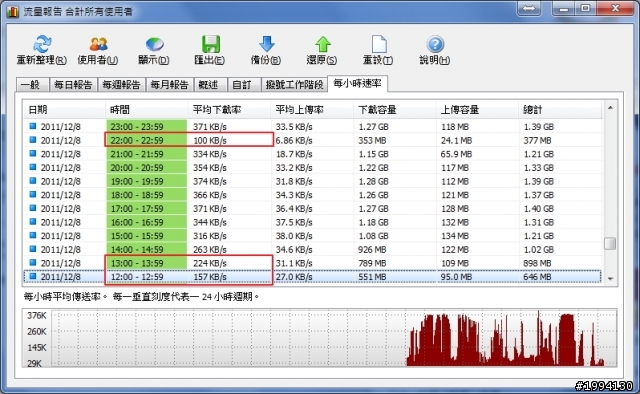The height and width of the screenshot is (394, 640).
Task: Select the 18:00 - 18:59 row
Action: point(312,195)
